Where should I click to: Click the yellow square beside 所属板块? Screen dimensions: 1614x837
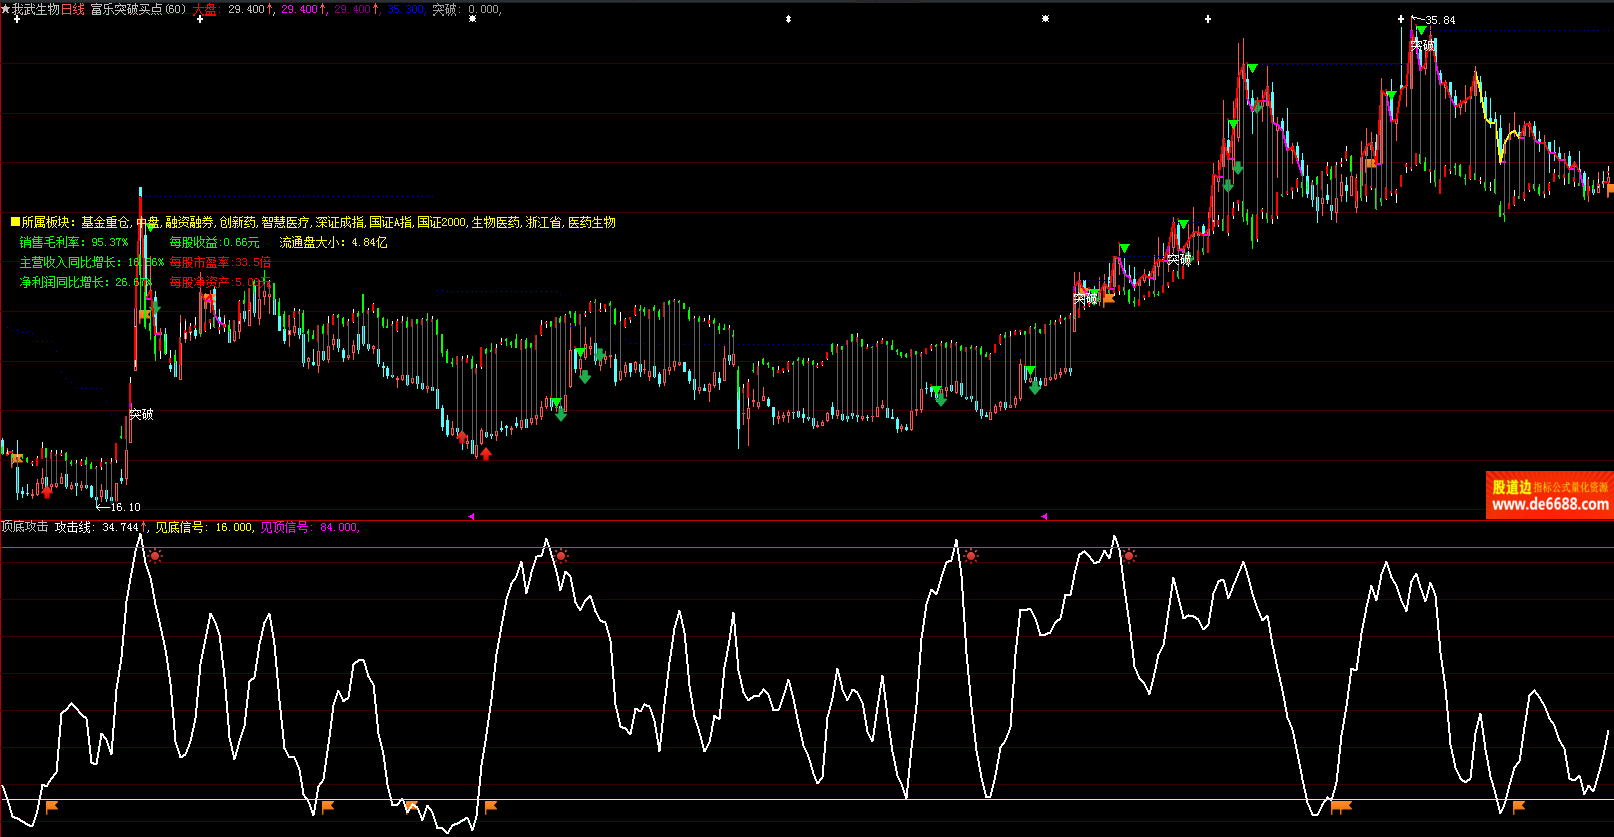(x=15, y=222)
